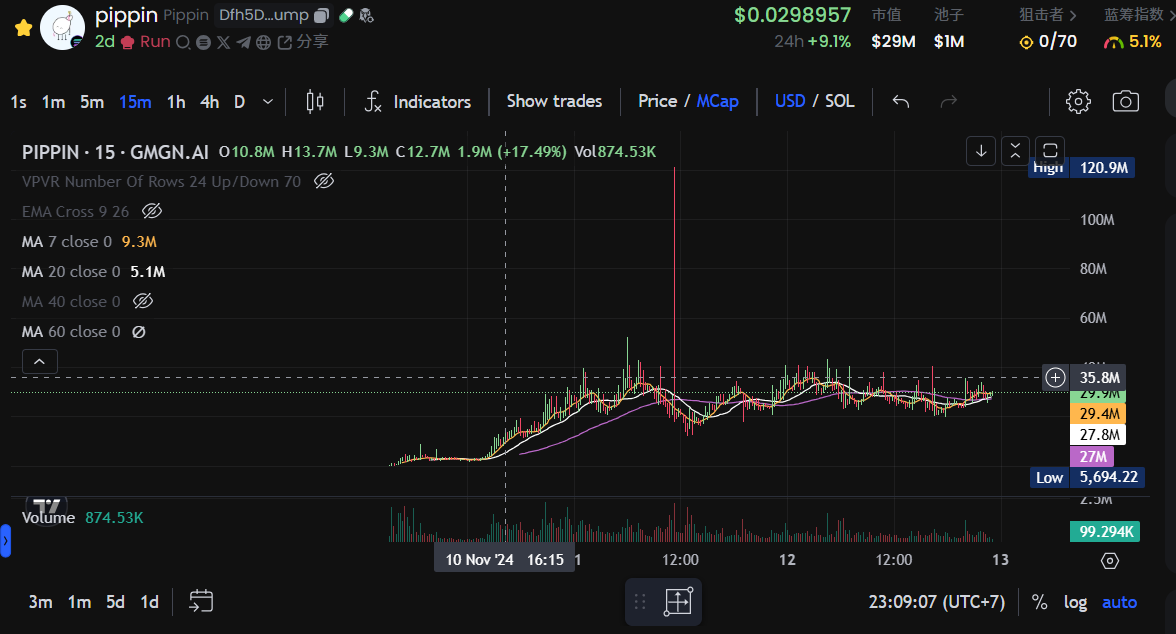Click the candle style icon in the toolbar
The height and width of the screenshot is (634, 1176).
click(314, 101)
